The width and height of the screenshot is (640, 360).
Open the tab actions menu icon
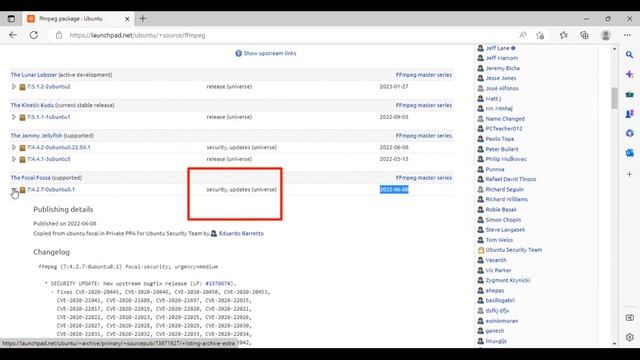pyautogui.click(x=11, y=19)
